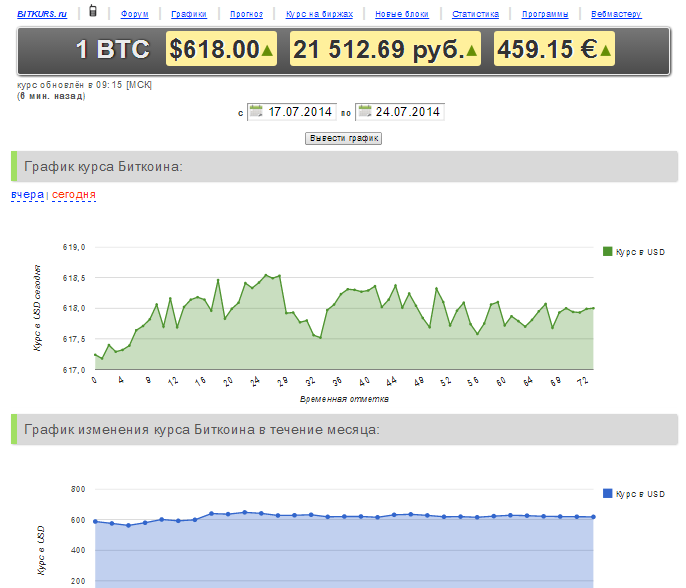Switch chart to сегодня

[74, 195]
